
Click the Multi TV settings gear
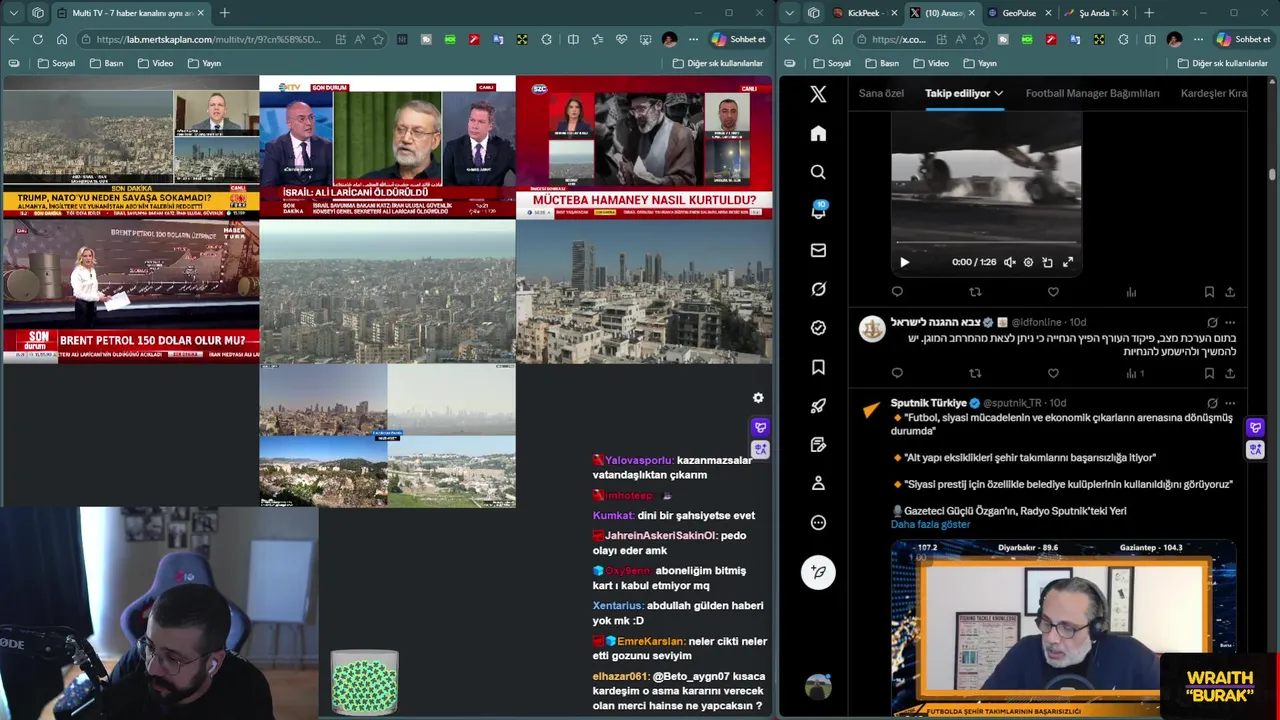(758, 398)
